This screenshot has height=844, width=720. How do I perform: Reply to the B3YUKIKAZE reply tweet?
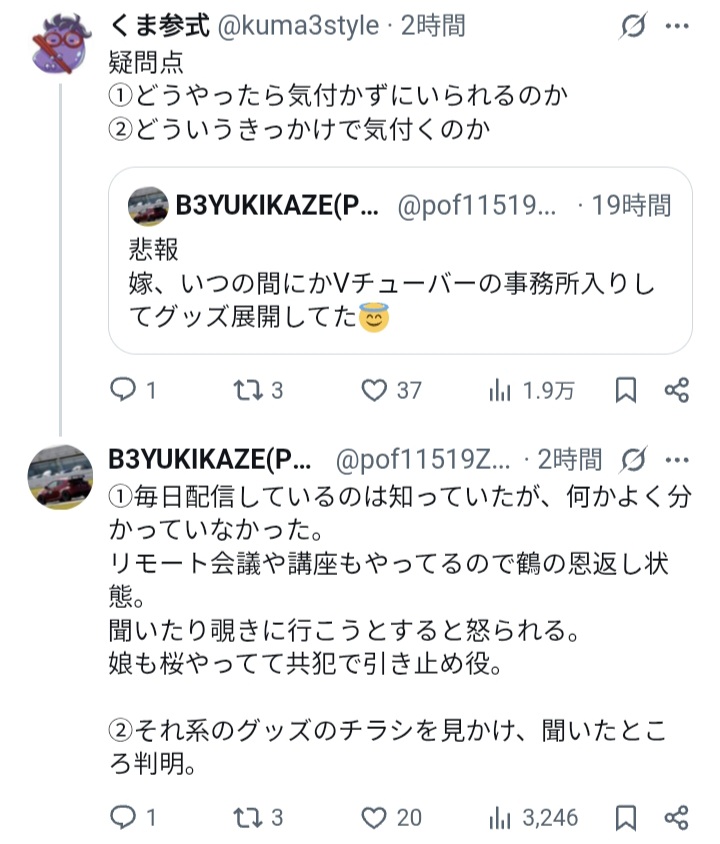pyautogui.click(x=122, y=817)
